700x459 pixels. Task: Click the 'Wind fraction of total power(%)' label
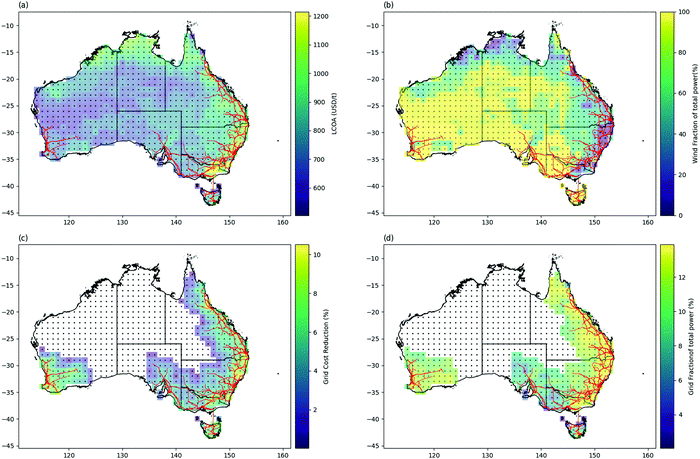tap(695, 113)
